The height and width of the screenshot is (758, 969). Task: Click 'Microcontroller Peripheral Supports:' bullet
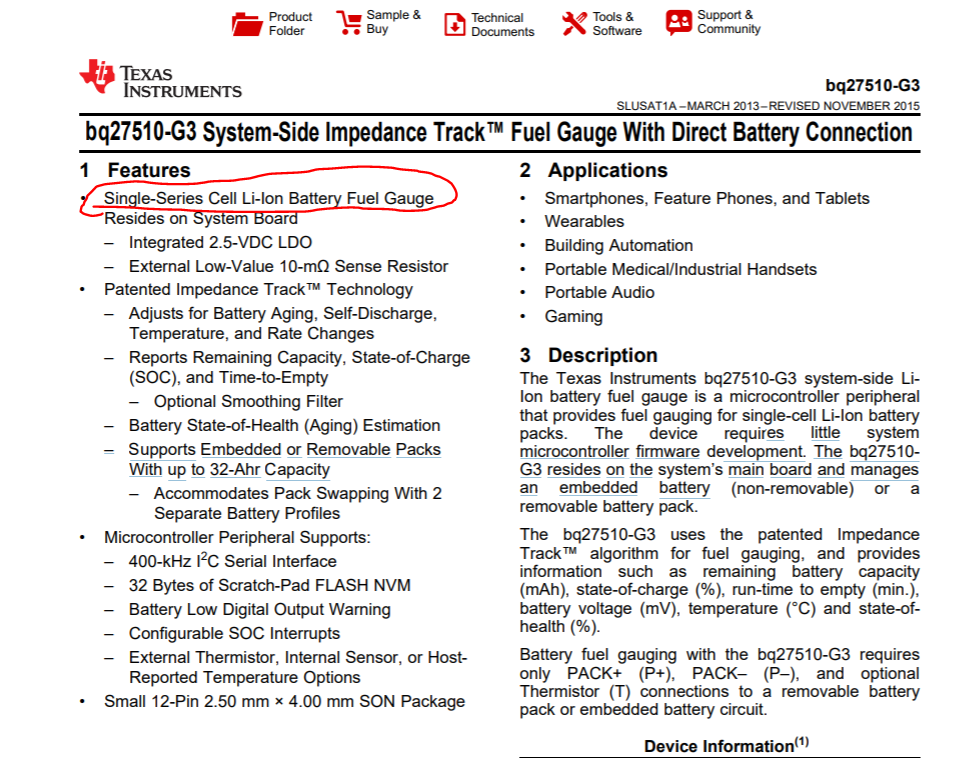(x=237, y=537)
